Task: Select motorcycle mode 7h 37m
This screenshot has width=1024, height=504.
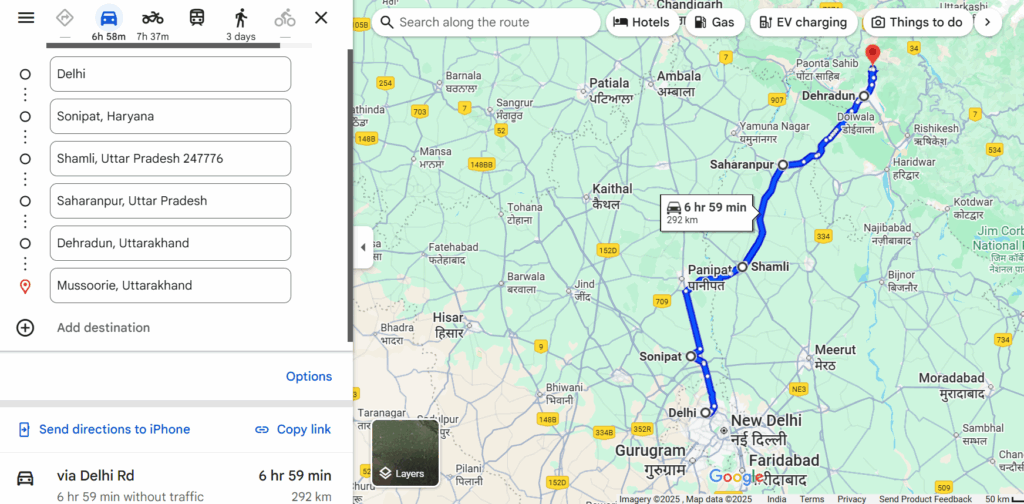Action: (x=152, y=24)
